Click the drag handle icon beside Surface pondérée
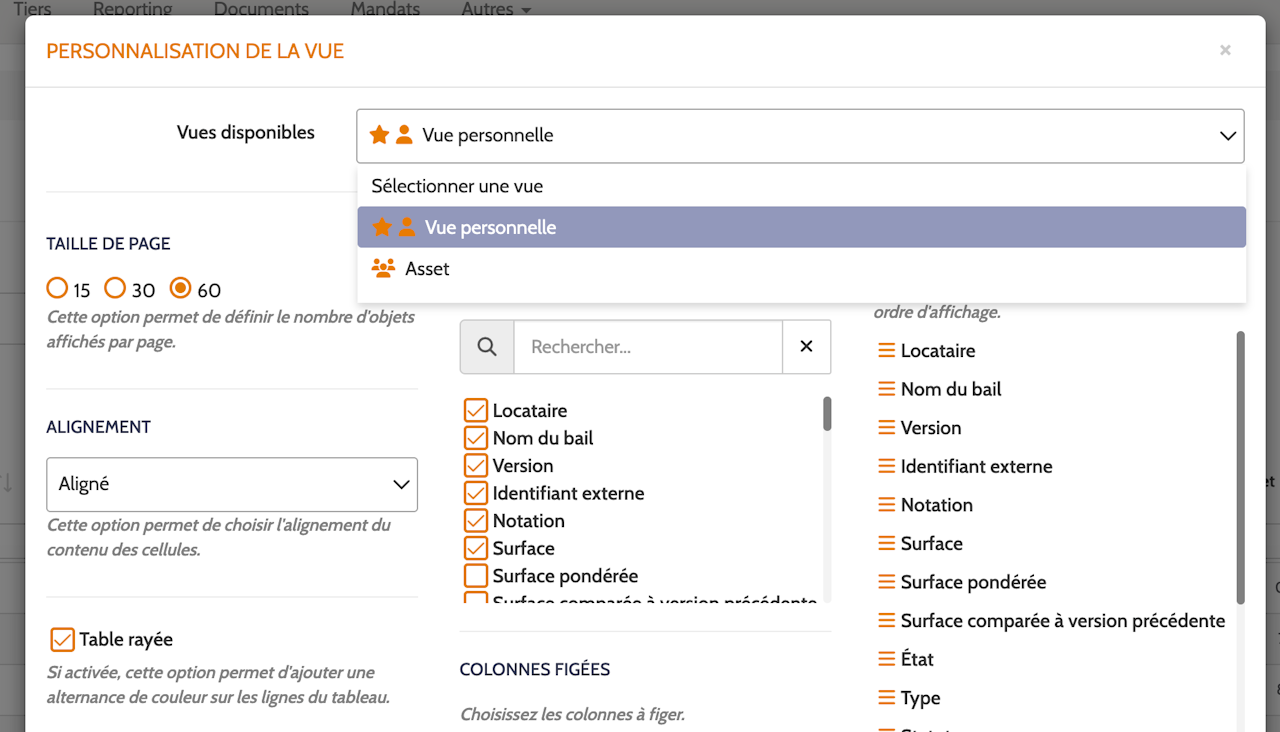This screenshot has width=1280, height=732. [886, 582]
